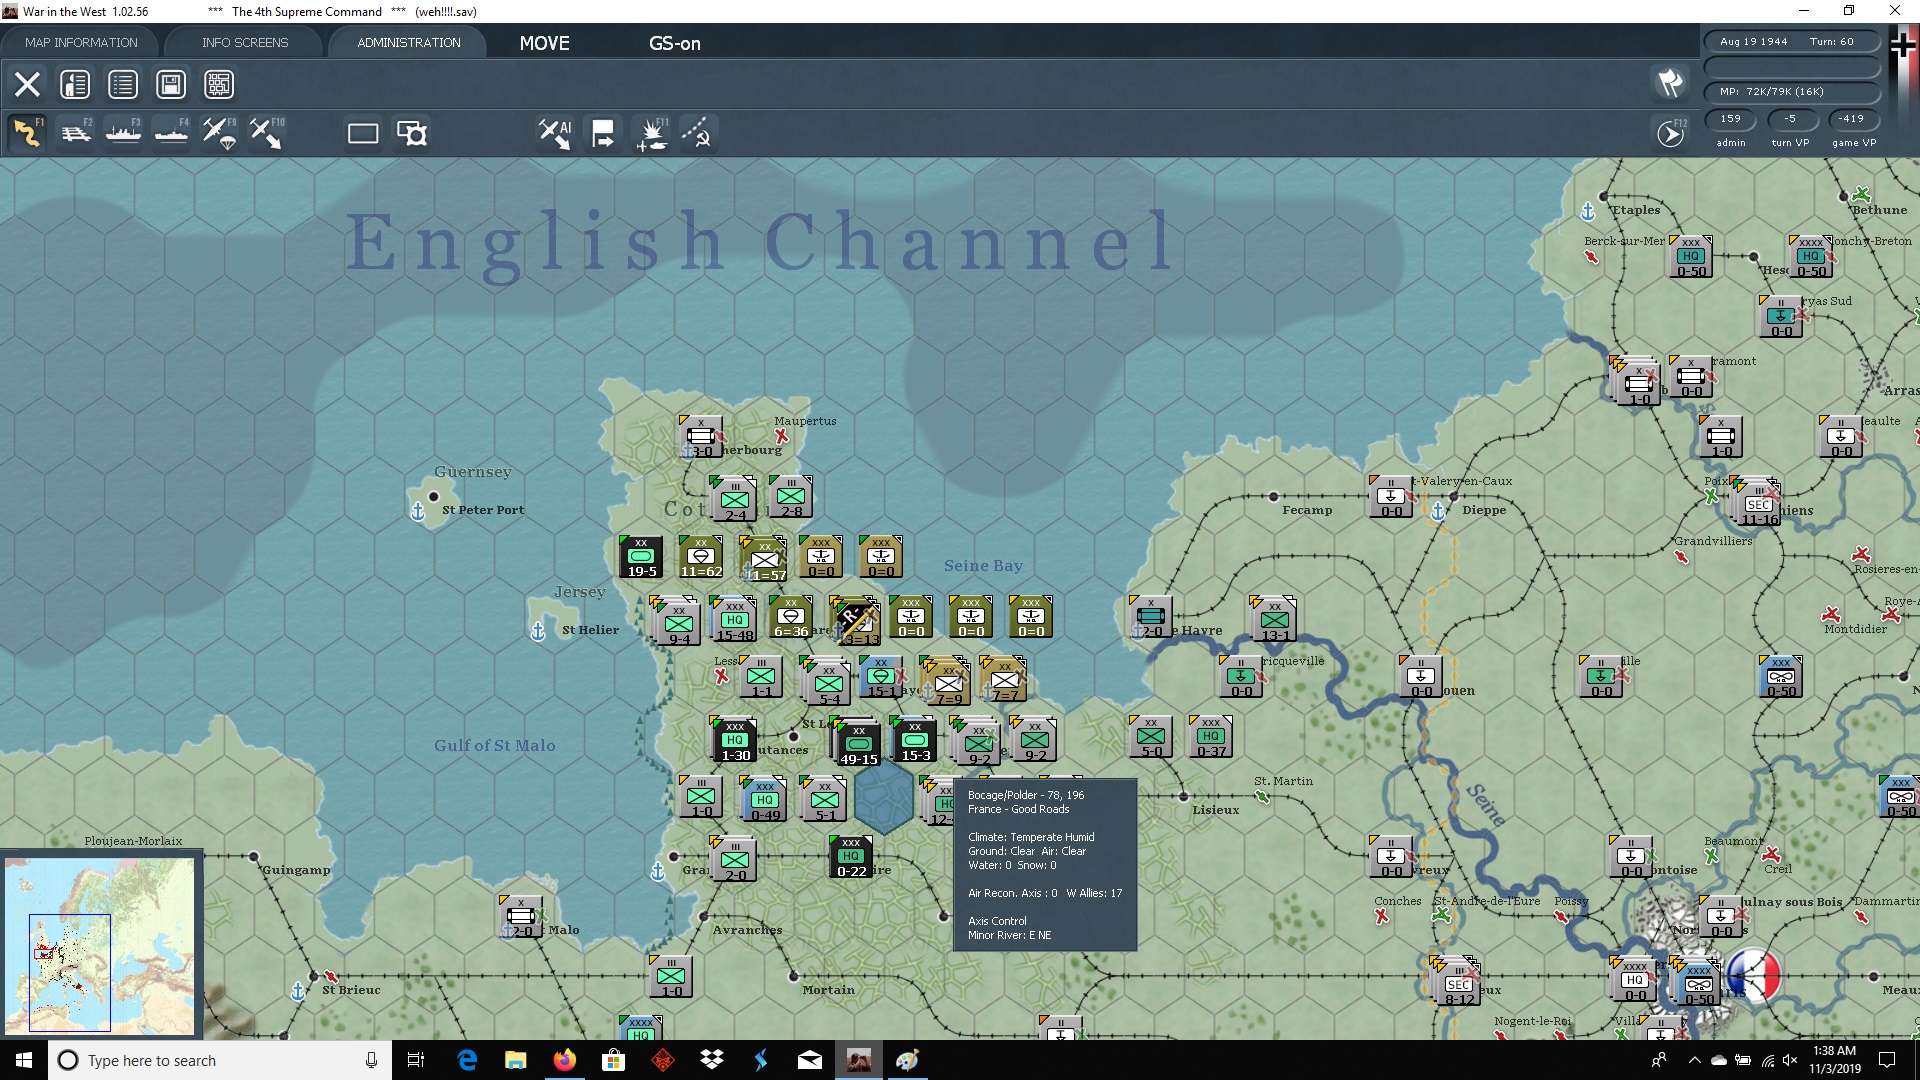Screen dimensions: 1920x1080
Task: Click the taskbar search box
Action: 220,1060
